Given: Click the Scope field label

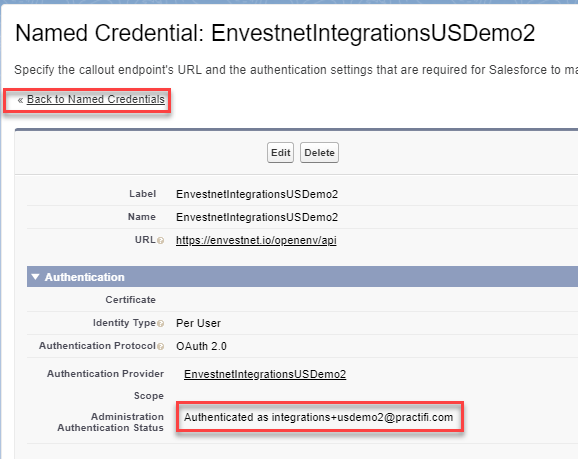Looking at the screenshot, I should [x=149, y=396].
